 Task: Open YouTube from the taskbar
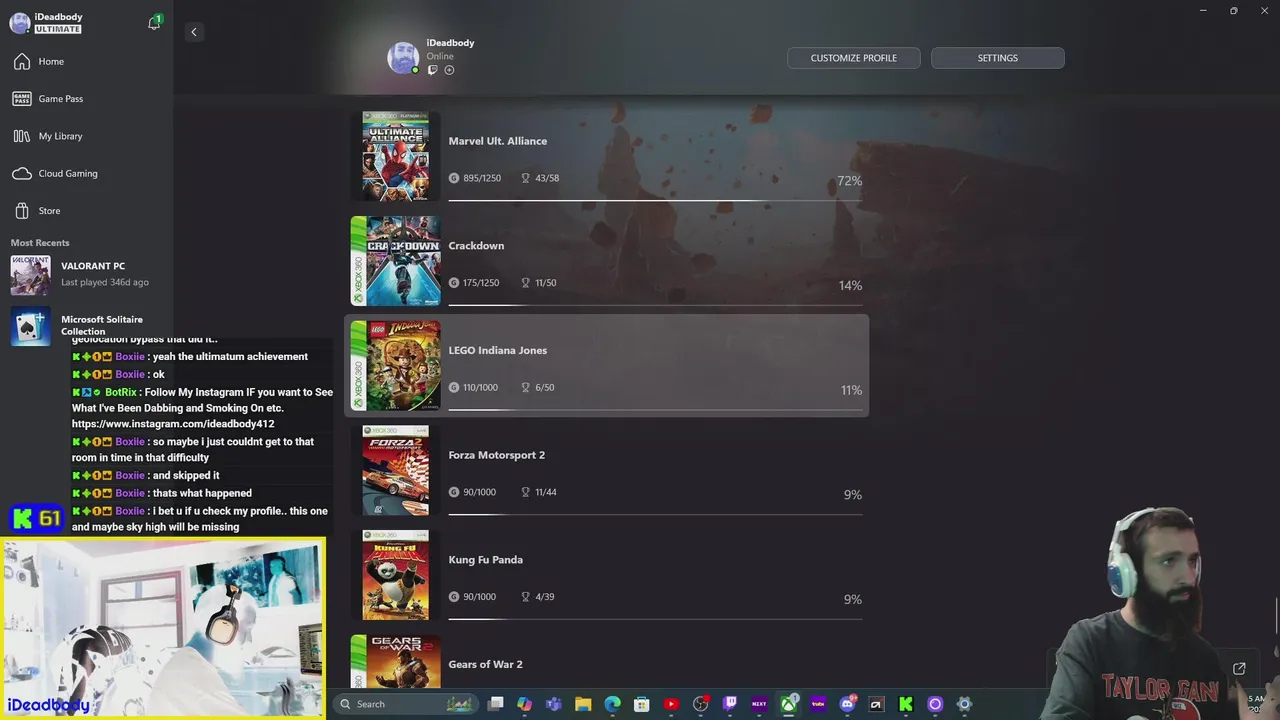coord(671,704)
